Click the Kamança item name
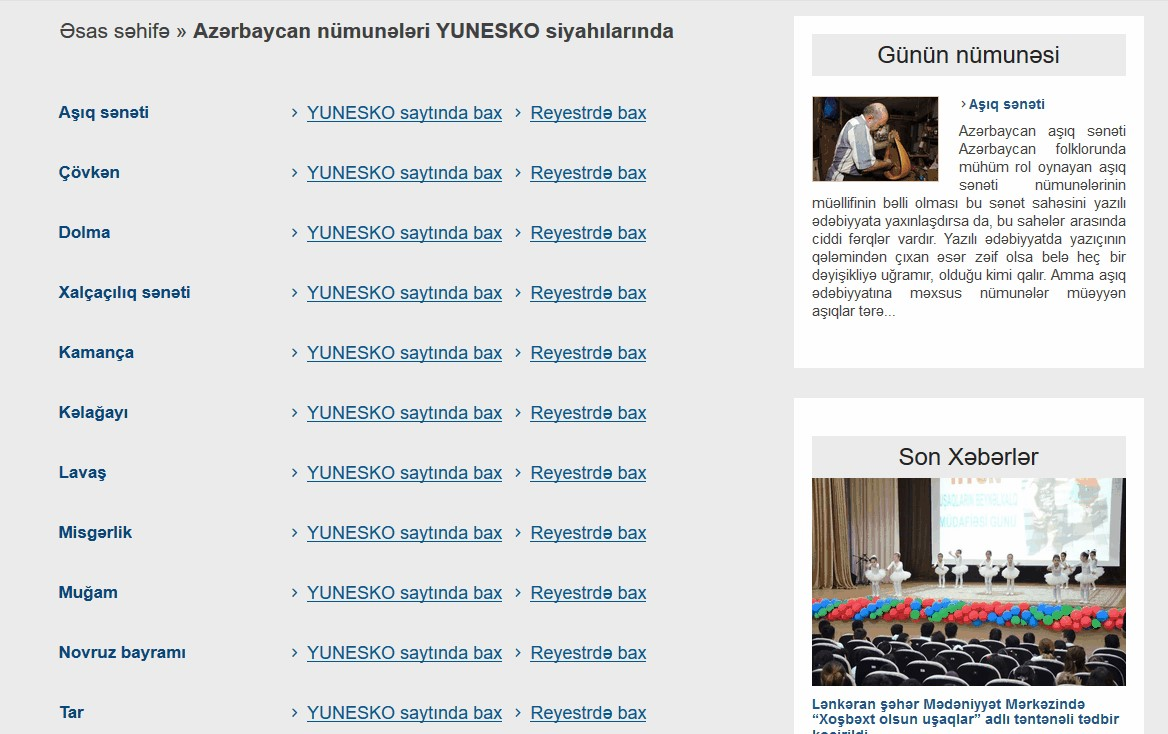This screenshot has height=734, width=1168. (x=96, y=353)
